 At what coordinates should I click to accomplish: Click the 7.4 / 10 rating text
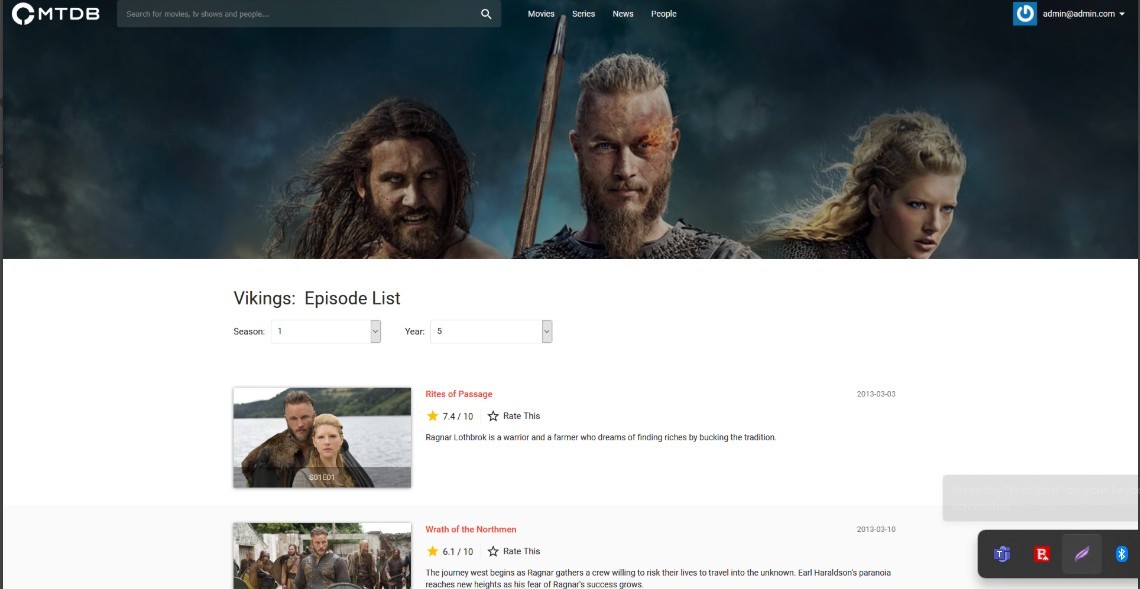pyautogui.click(x=457, y=416)
